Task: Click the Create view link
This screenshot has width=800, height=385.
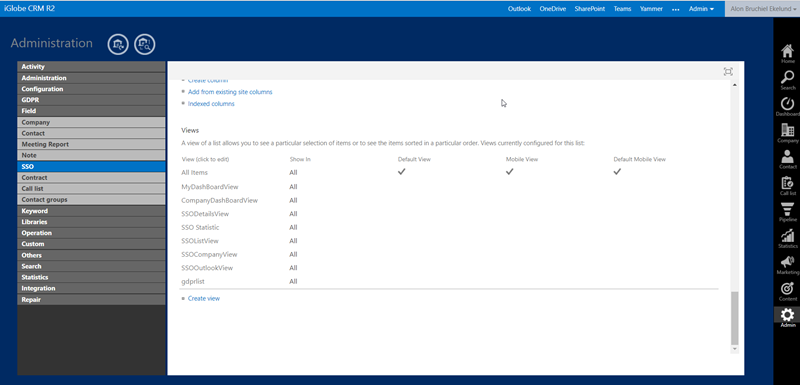Action: 204,298
